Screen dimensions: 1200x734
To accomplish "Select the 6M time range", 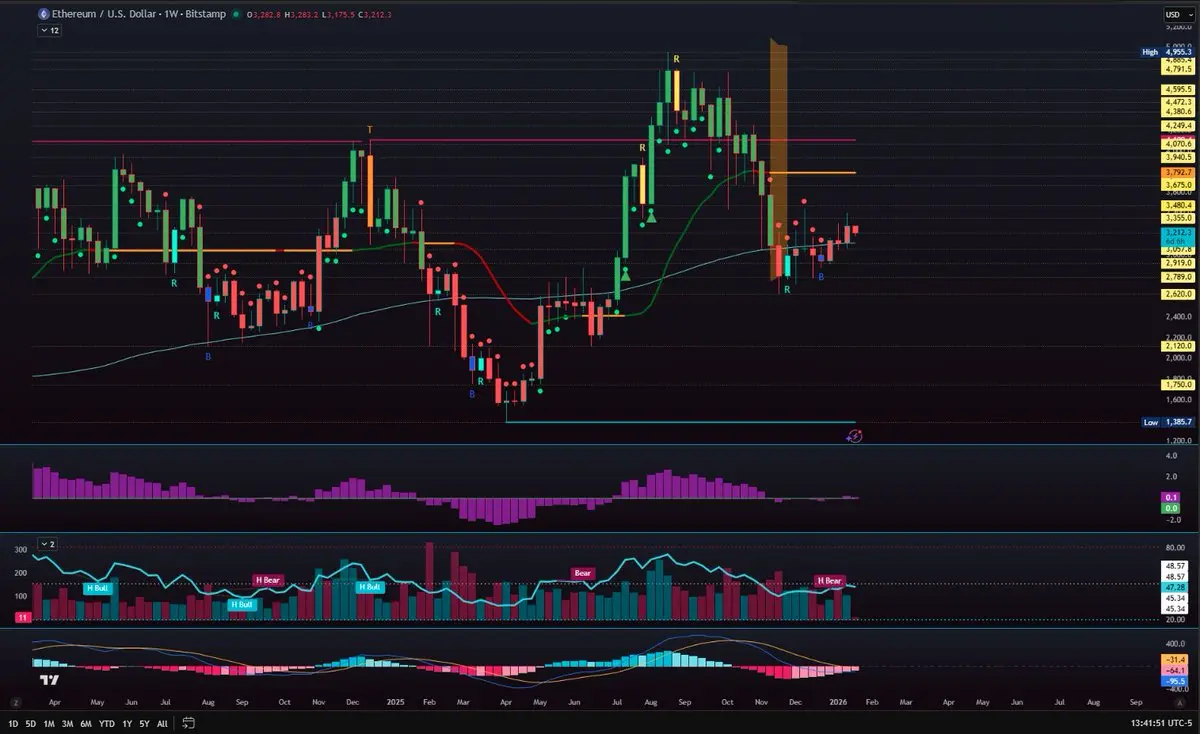I will coord(86,723).
